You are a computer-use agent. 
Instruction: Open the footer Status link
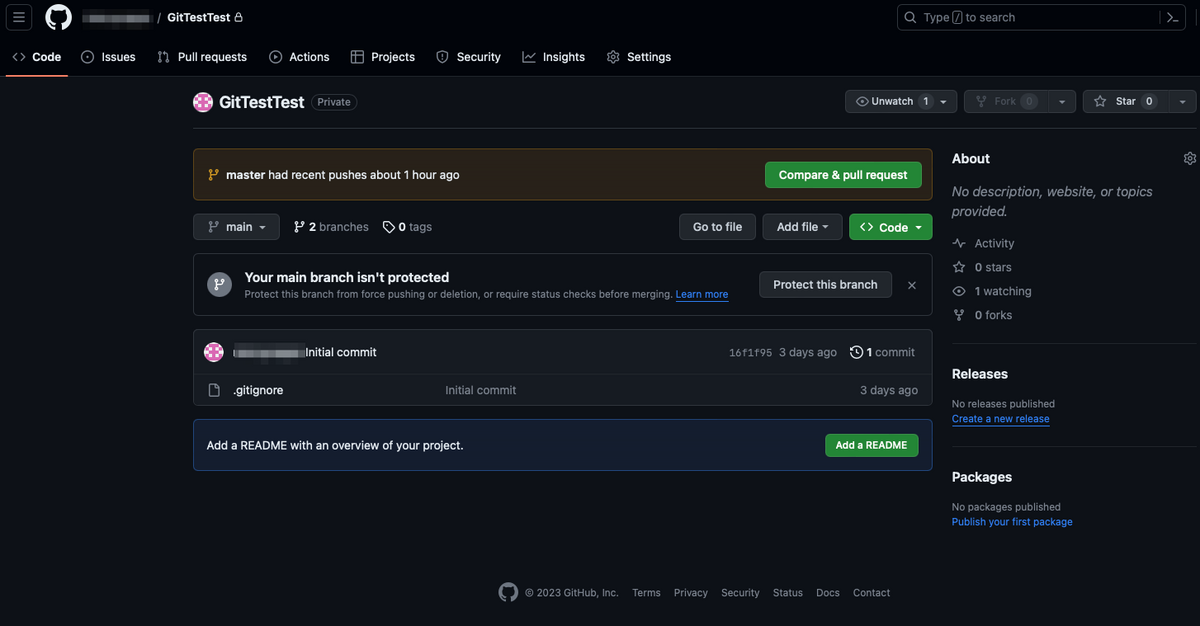tap(788, 593)
